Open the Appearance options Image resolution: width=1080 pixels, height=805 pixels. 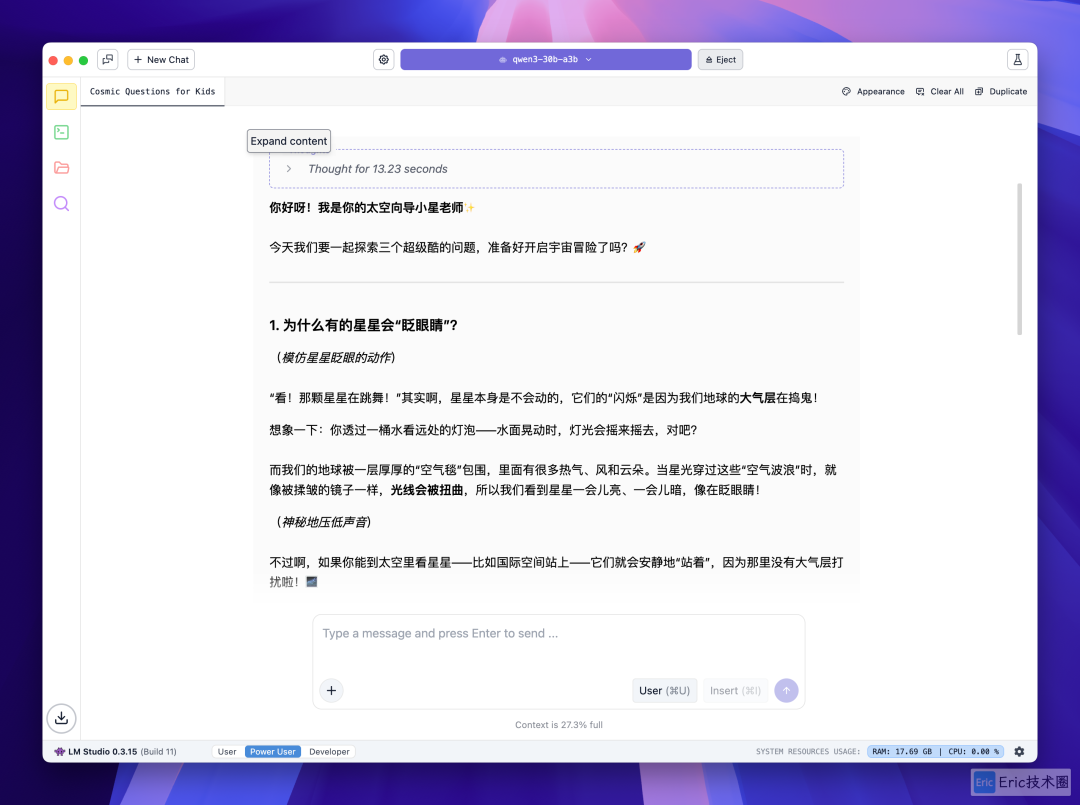point(873,92)
